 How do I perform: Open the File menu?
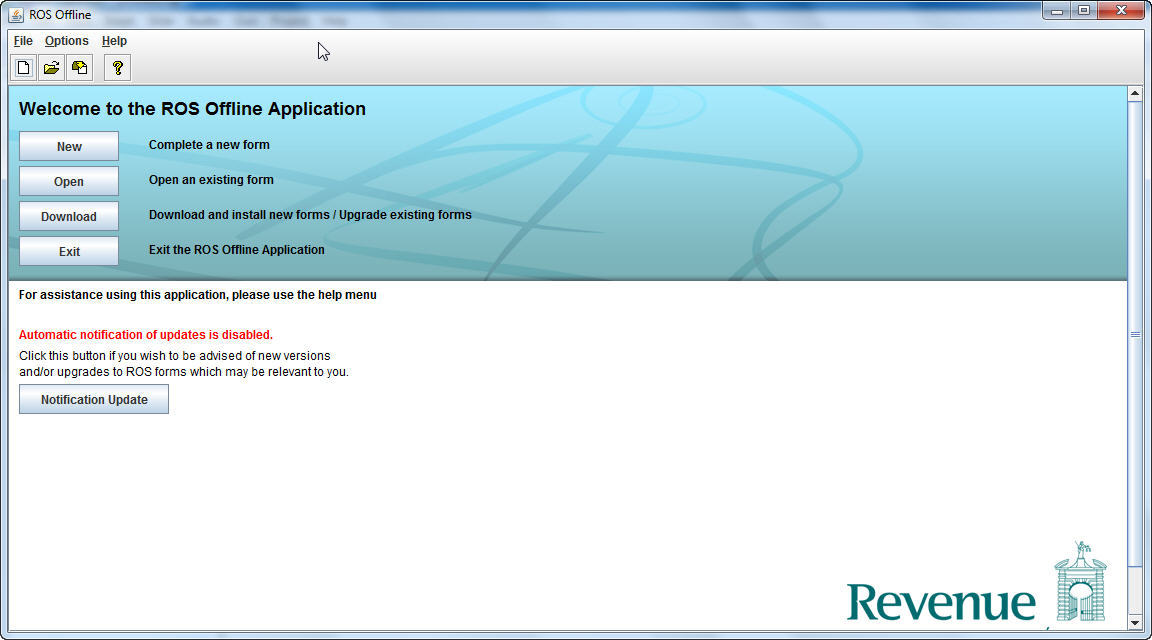click(x=23, y=41)
